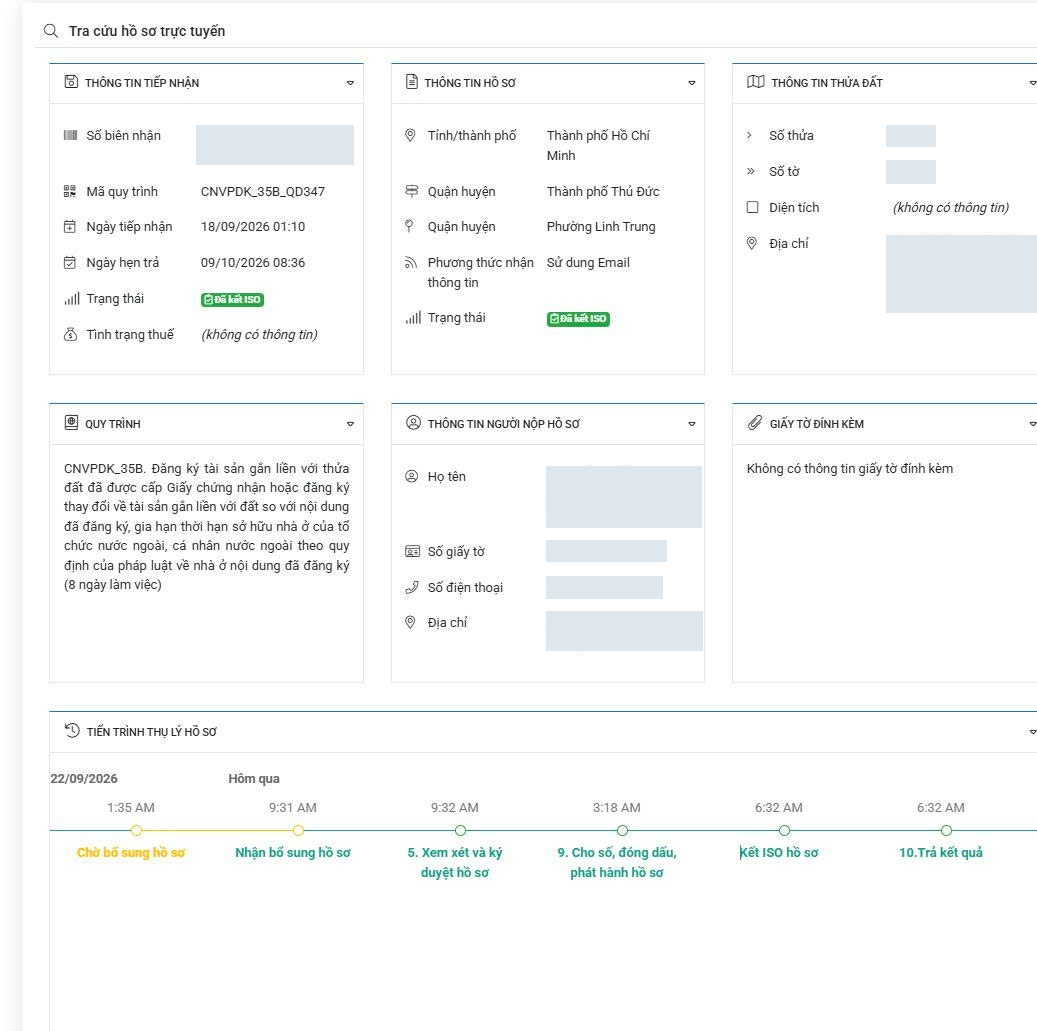This screenshot has width=1037, height=1031.
Task: Select the Chờ bổ sung hồ sơ timeline marker
Action: [136, 831]
